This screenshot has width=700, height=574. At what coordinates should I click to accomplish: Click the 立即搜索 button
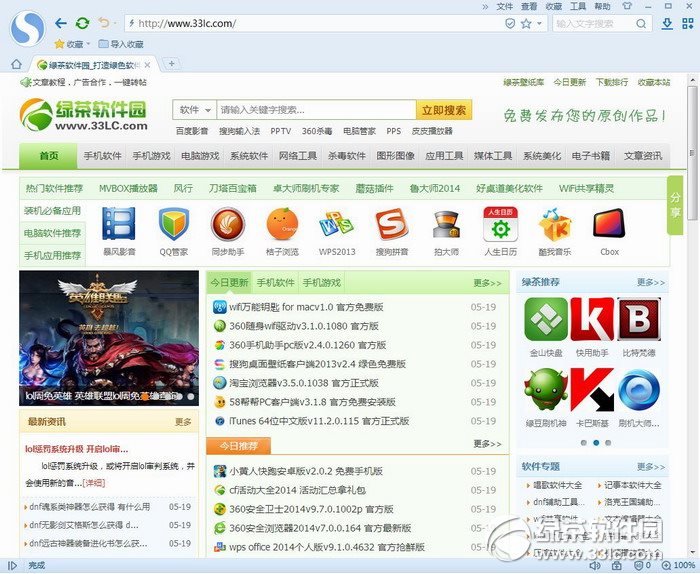tap(444, 110)
